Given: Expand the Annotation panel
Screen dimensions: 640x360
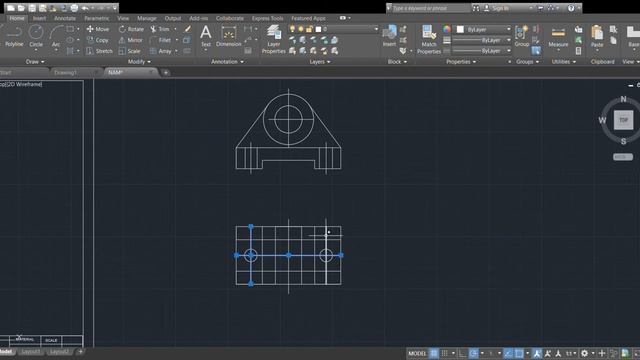Looking at the screenshot, I should point(227,62).
